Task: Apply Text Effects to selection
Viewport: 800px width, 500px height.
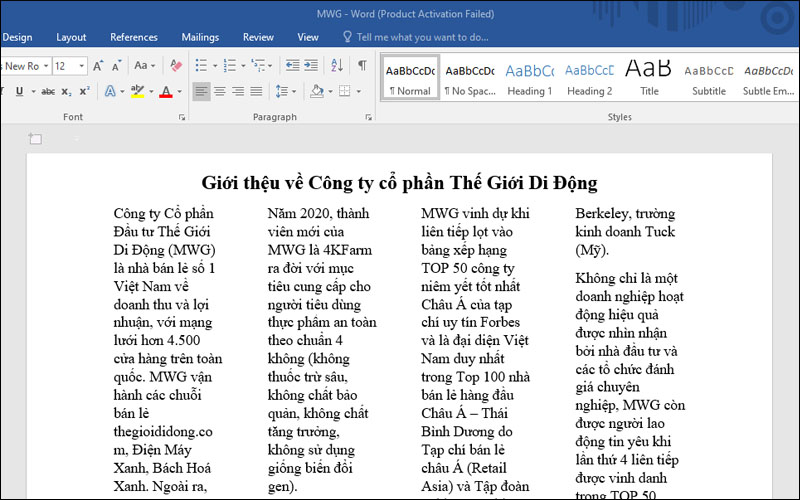Action: click(110, 91)
